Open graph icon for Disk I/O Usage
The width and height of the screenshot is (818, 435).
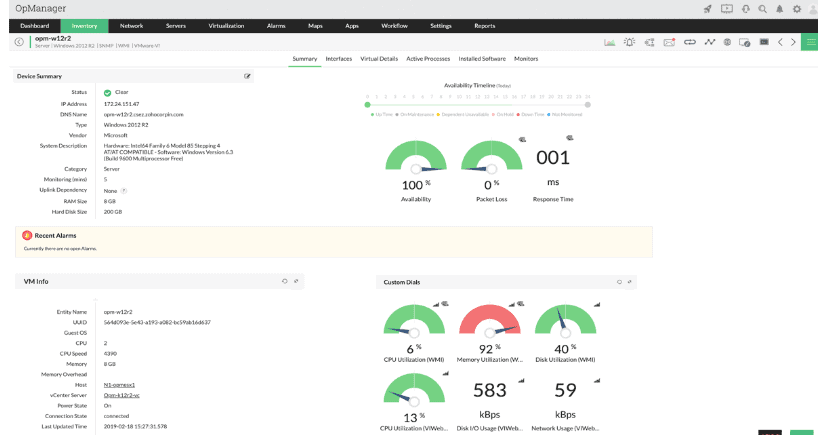coord(521,381)
